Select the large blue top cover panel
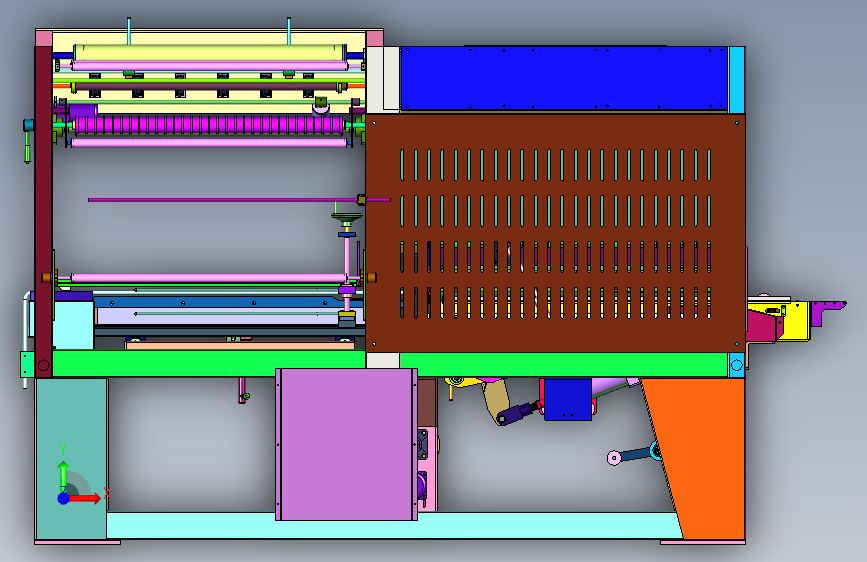This screenshot has width=867, height=562. click(563, 79)
